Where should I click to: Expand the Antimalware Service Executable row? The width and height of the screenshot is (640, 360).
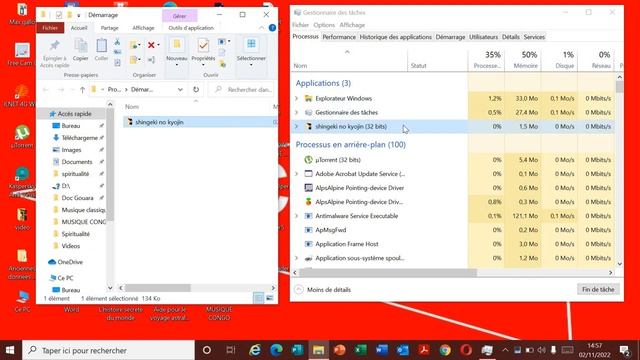297,216
